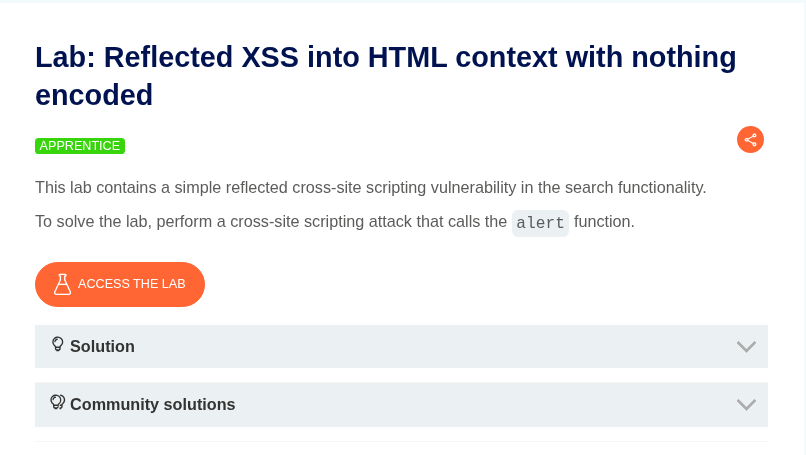This screenshot has width=806, height=455.
Task: Expand Community solutions using its chevron arrow
Action: coord(746,405)
